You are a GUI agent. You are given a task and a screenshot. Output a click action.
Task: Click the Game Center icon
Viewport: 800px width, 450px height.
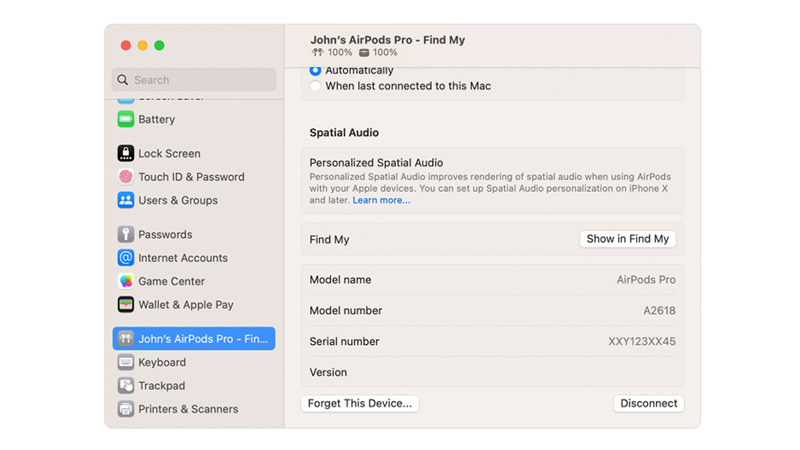click(x=126, y=281)
